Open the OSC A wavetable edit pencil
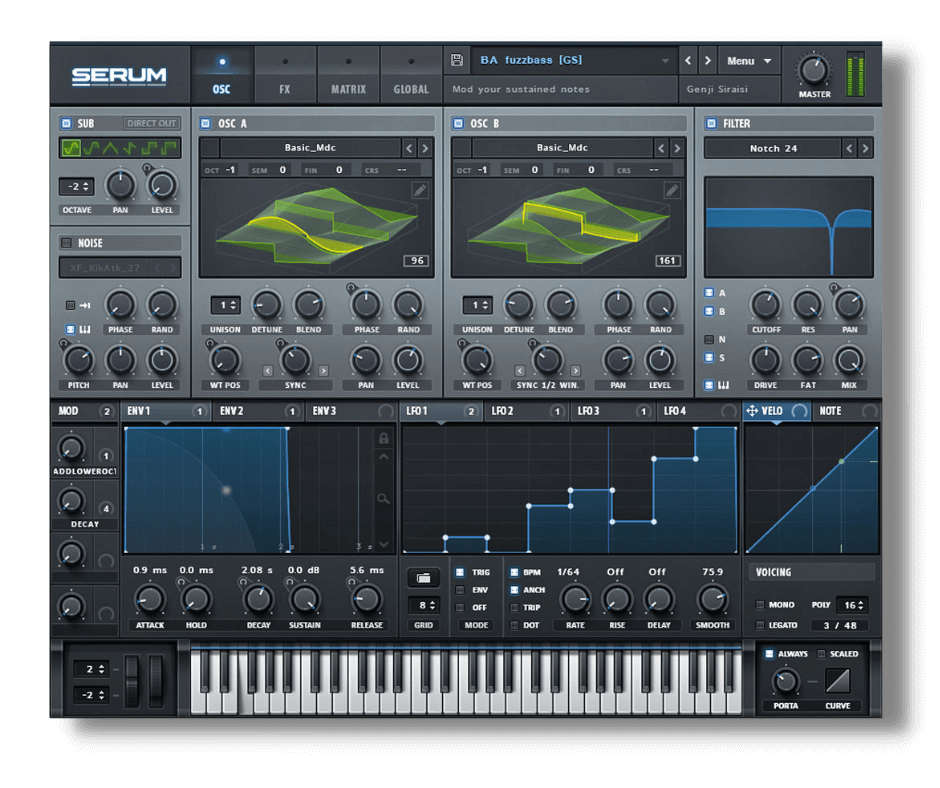This screenshot has height=788, width=940. [420, 191]
